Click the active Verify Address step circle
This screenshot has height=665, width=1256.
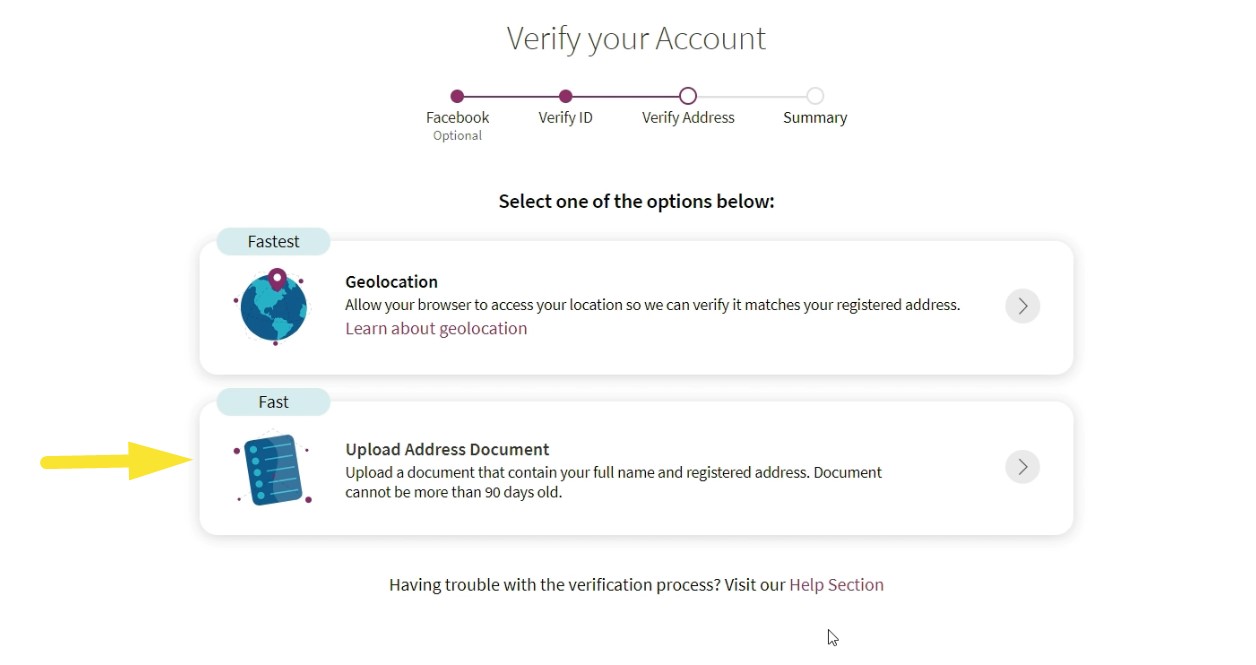(688, 96)
